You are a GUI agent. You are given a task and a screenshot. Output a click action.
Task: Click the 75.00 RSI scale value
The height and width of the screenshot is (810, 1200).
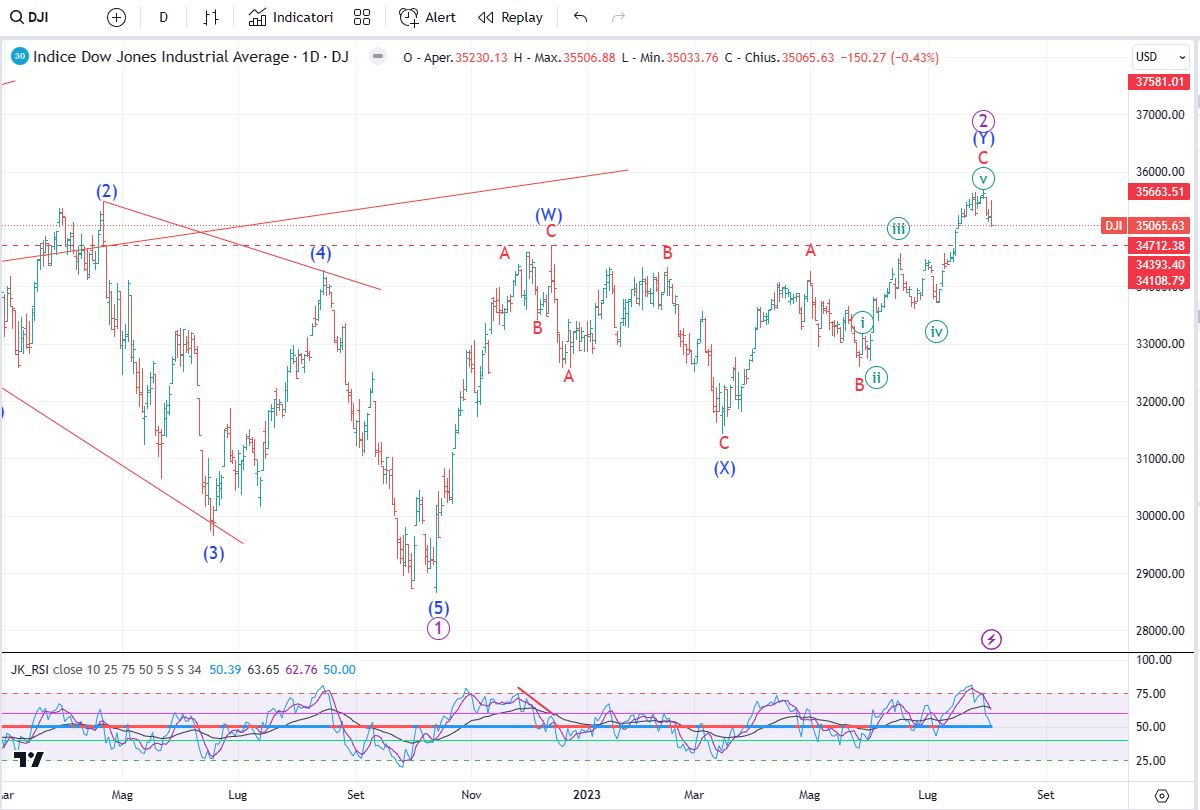(x=1150, y=693)
